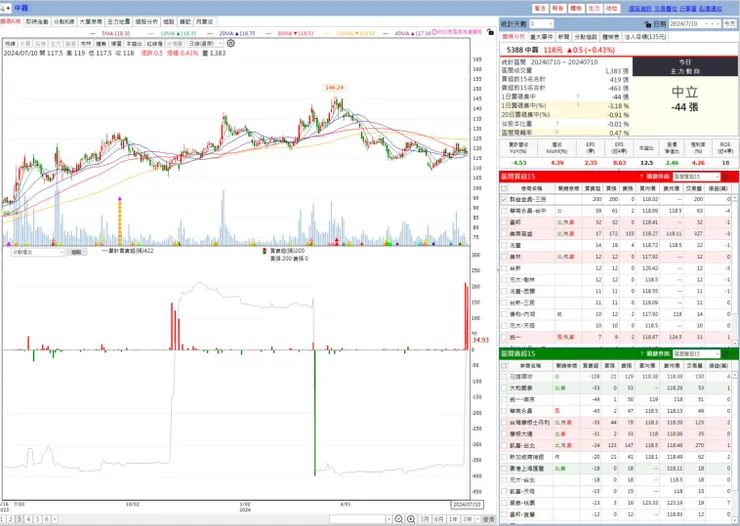The image size is (740, 526).
Task: Toggle the 5MA legend line
Action: click(x=109, y=33)
